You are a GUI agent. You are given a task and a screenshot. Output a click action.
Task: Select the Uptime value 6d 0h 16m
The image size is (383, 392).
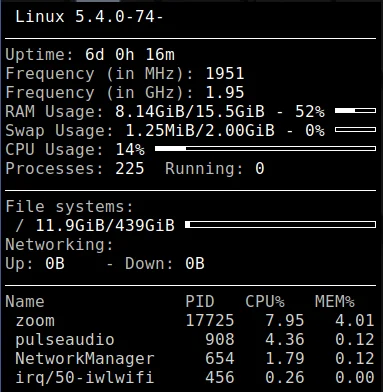coord(130,55)
